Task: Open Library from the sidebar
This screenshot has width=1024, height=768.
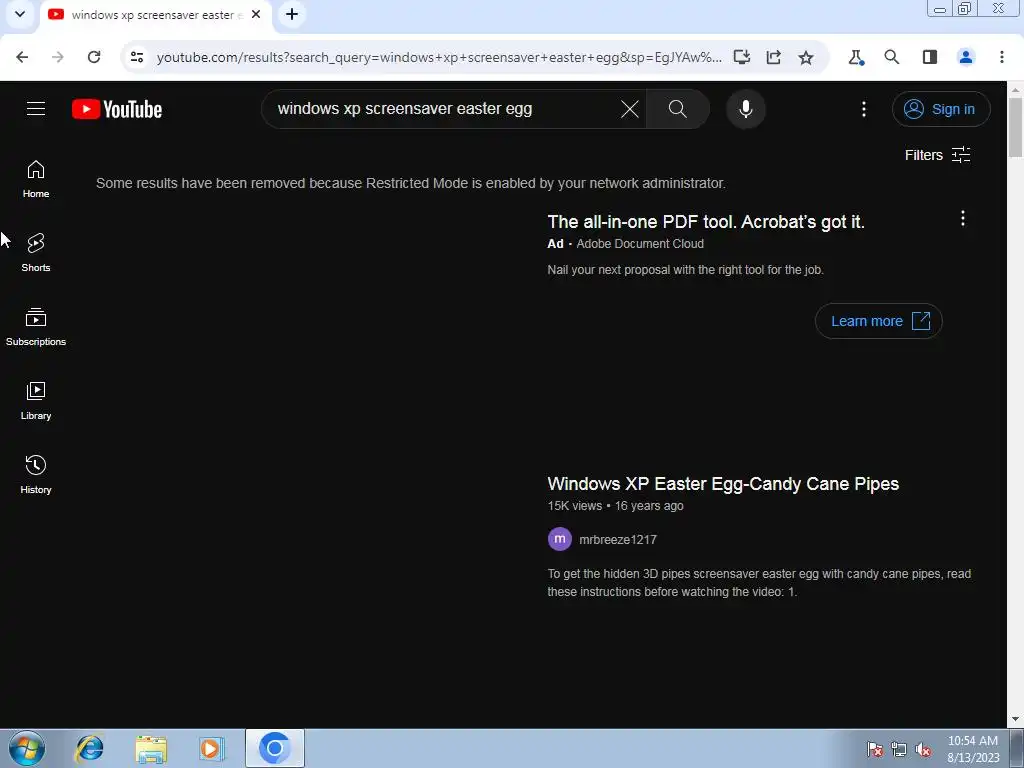Action: click(x=36, y=400)
